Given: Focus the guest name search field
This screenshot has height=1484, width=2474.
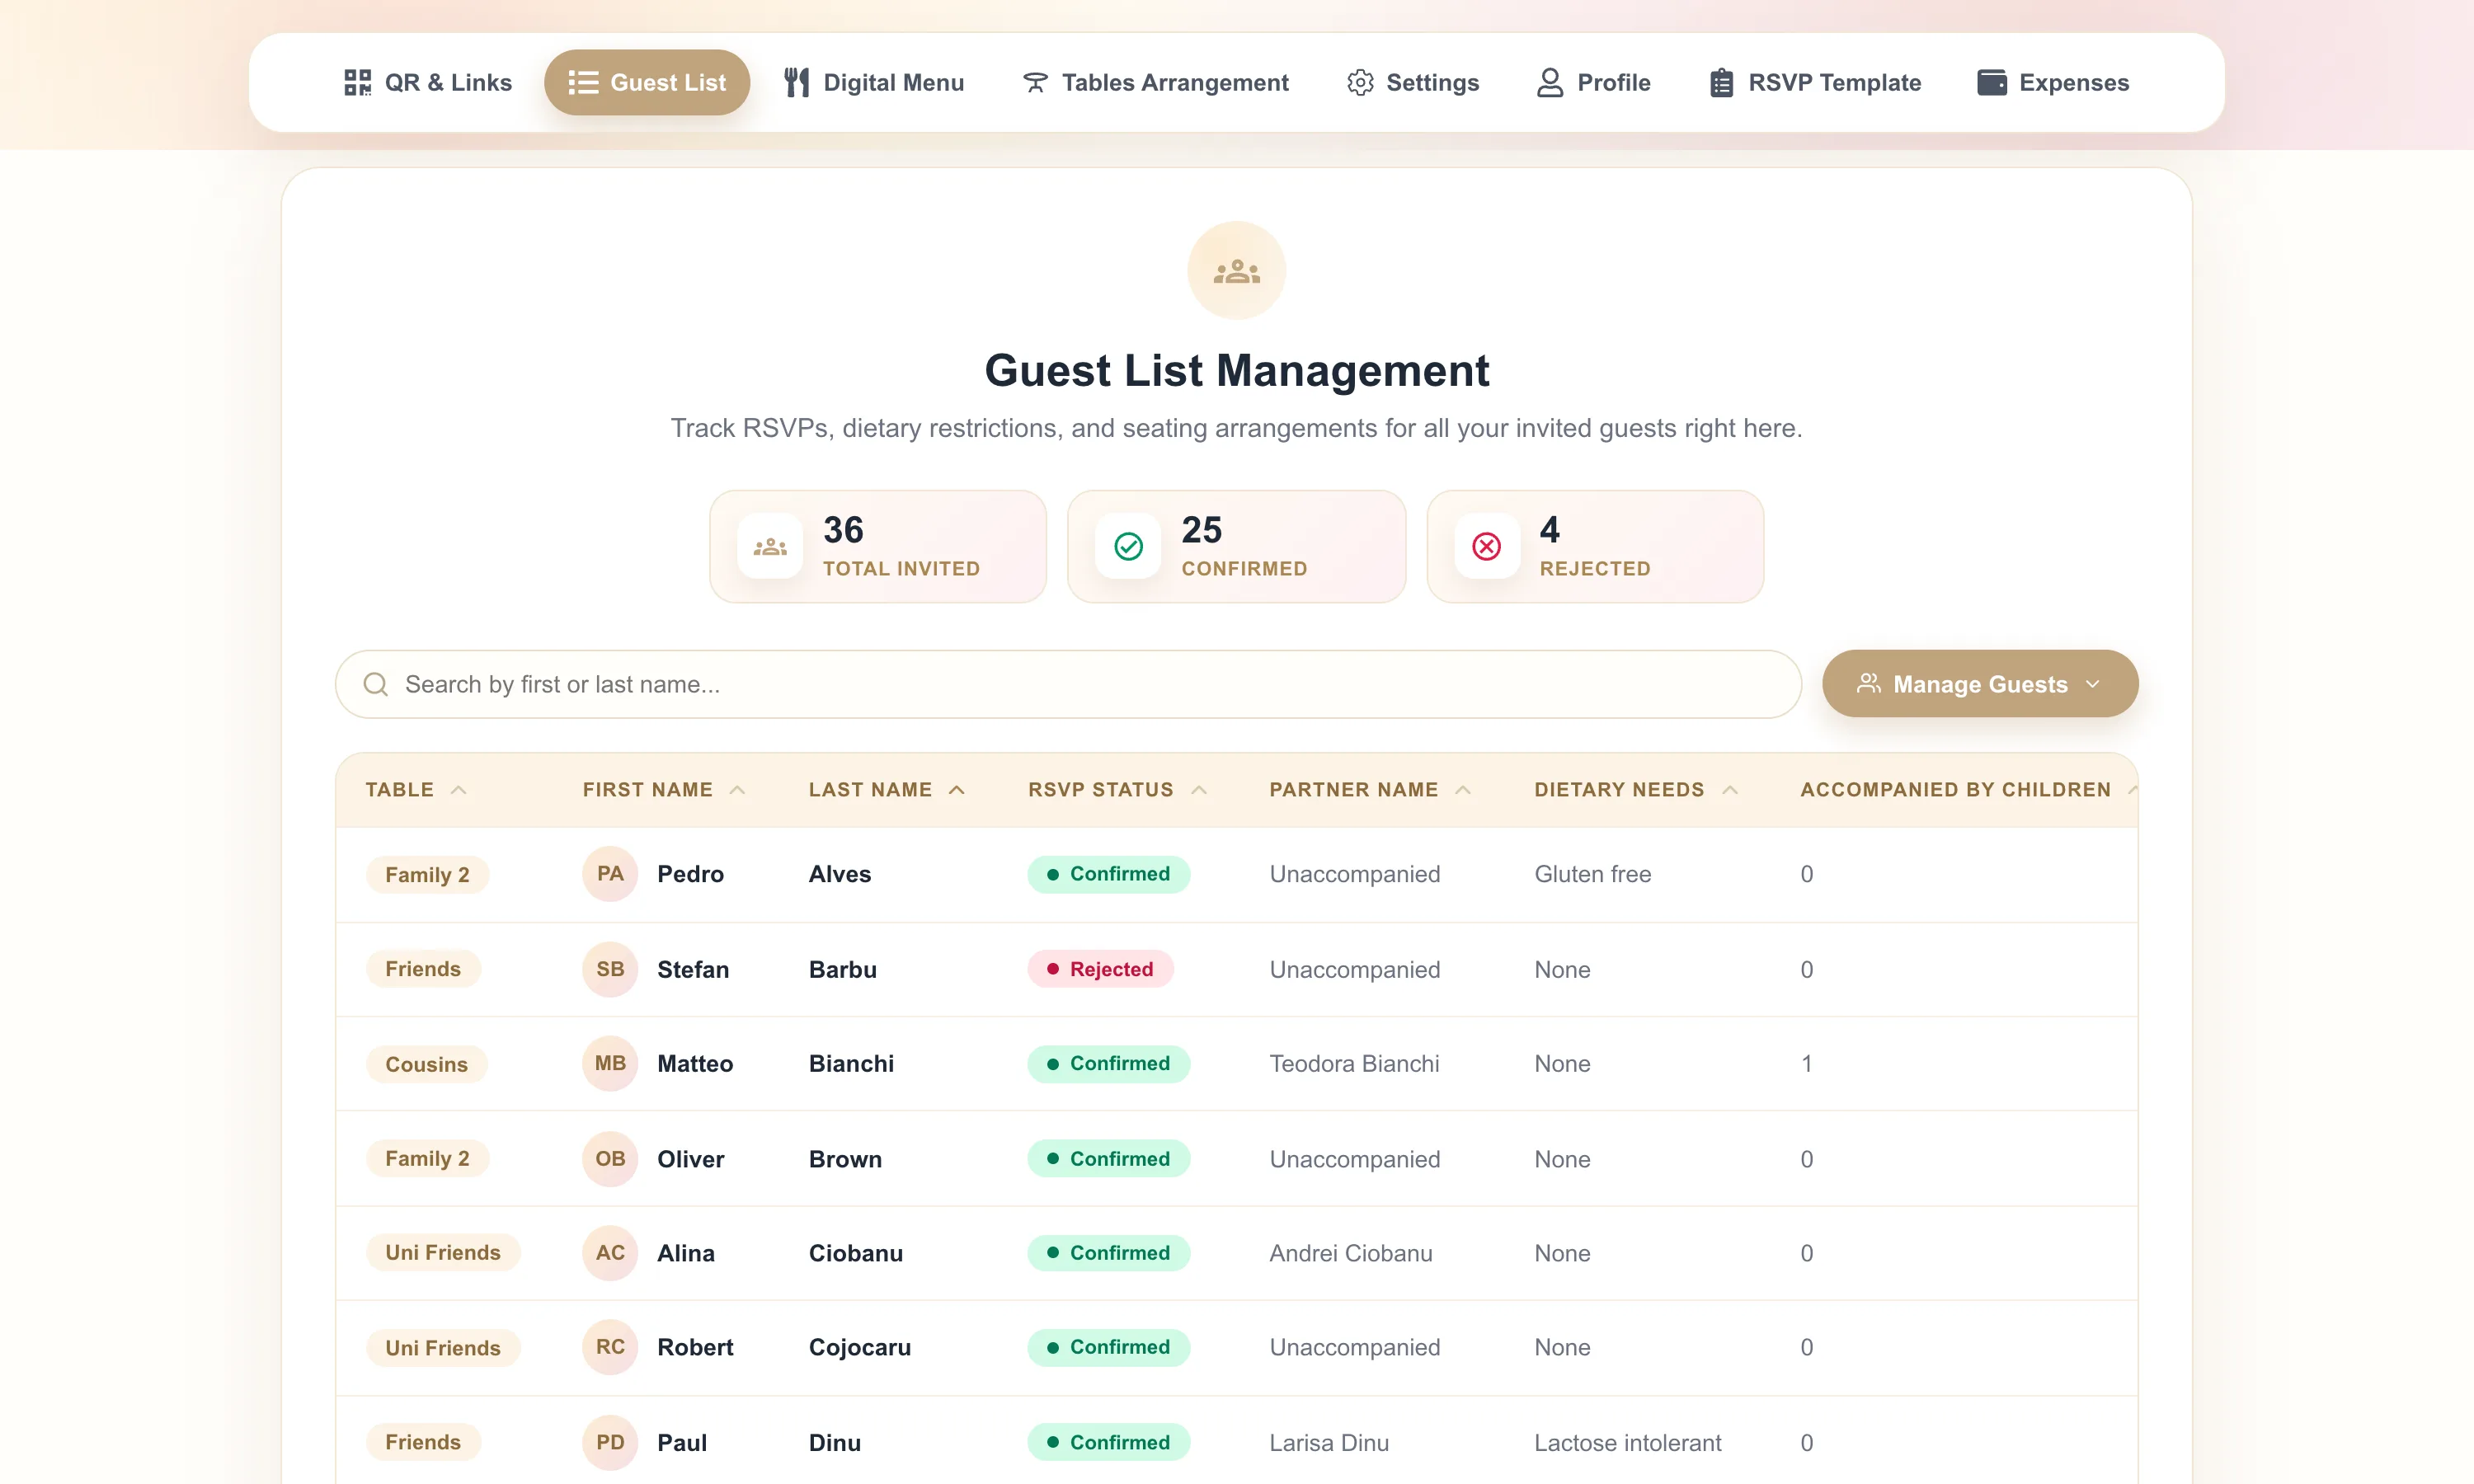Looking at the screenshot, I should [x=1068, y=684].
